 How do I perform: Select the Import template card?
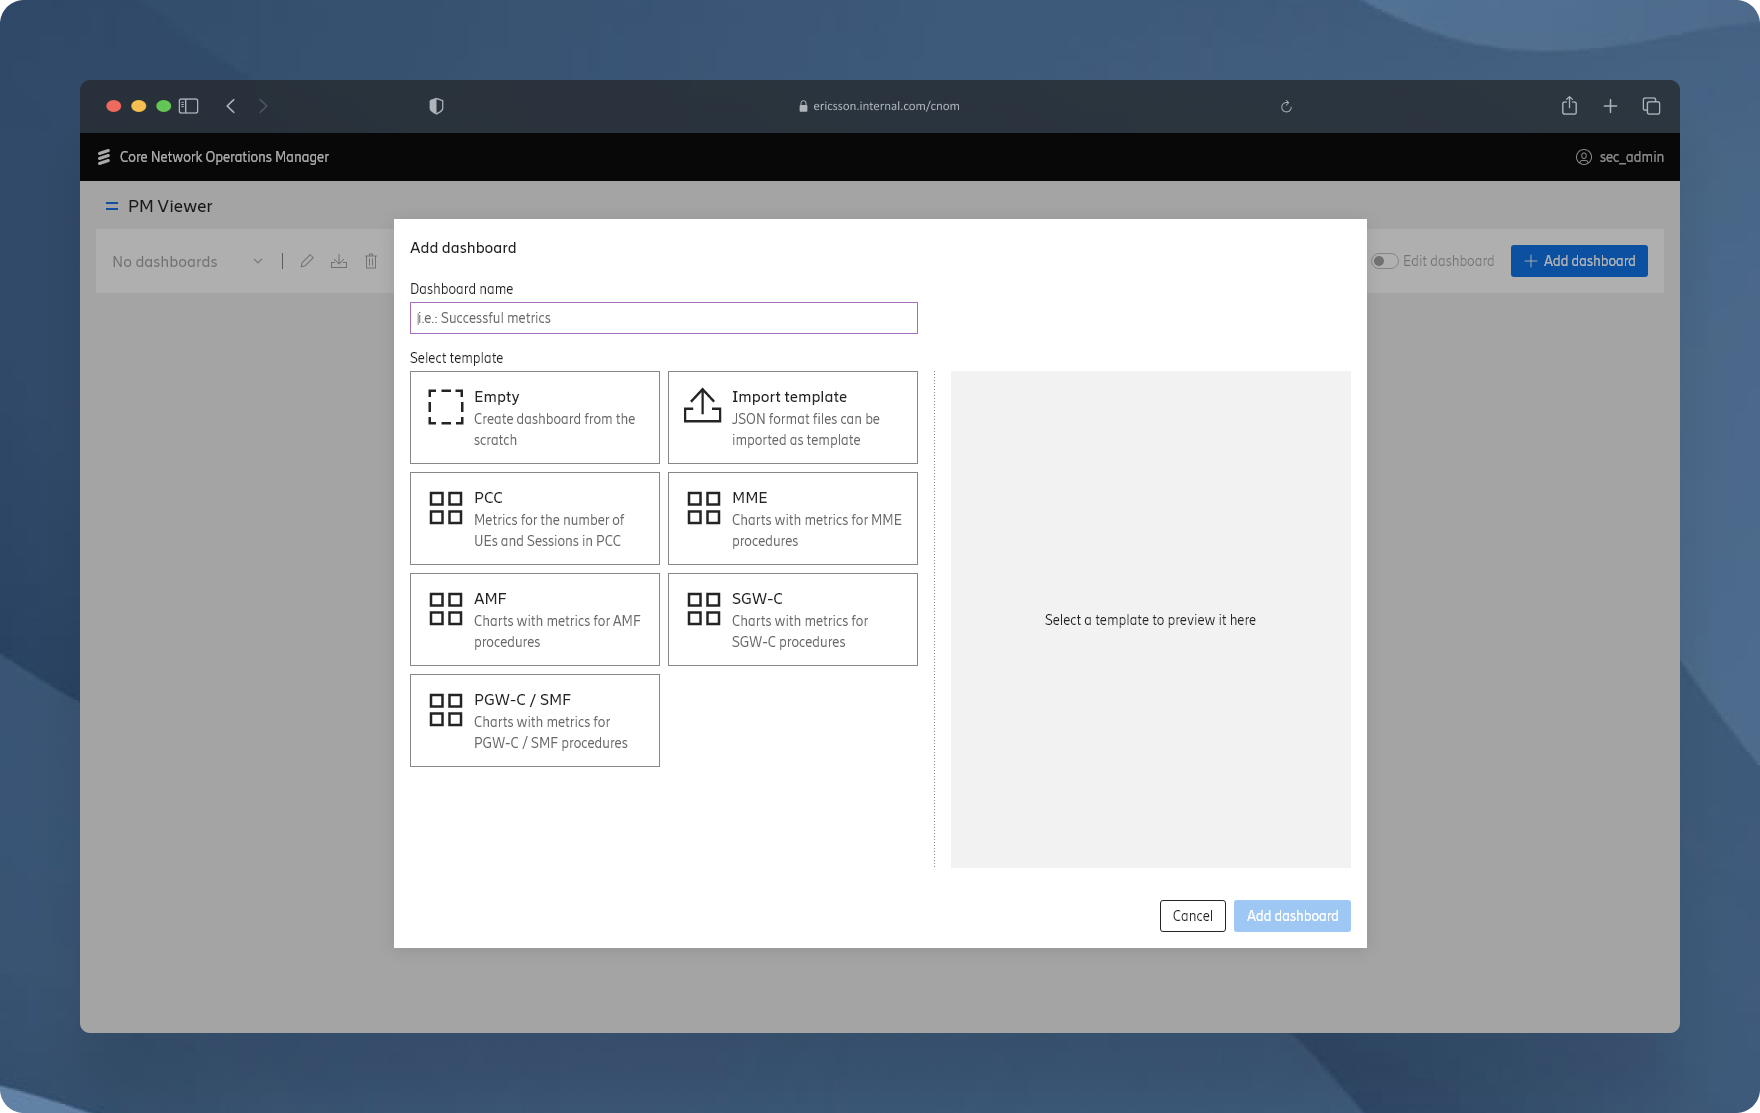tap(792, 417)
